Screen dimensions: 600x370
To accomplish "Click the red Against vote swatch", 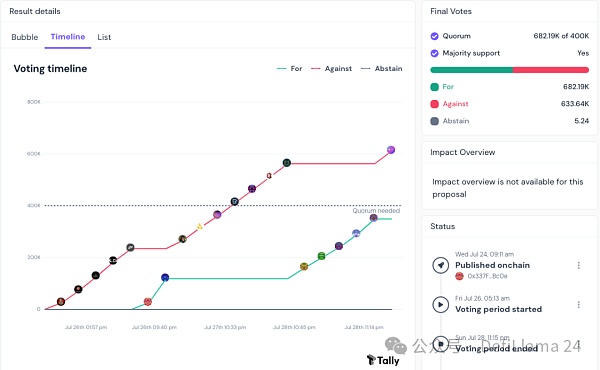I will click(x=434, y=104).
